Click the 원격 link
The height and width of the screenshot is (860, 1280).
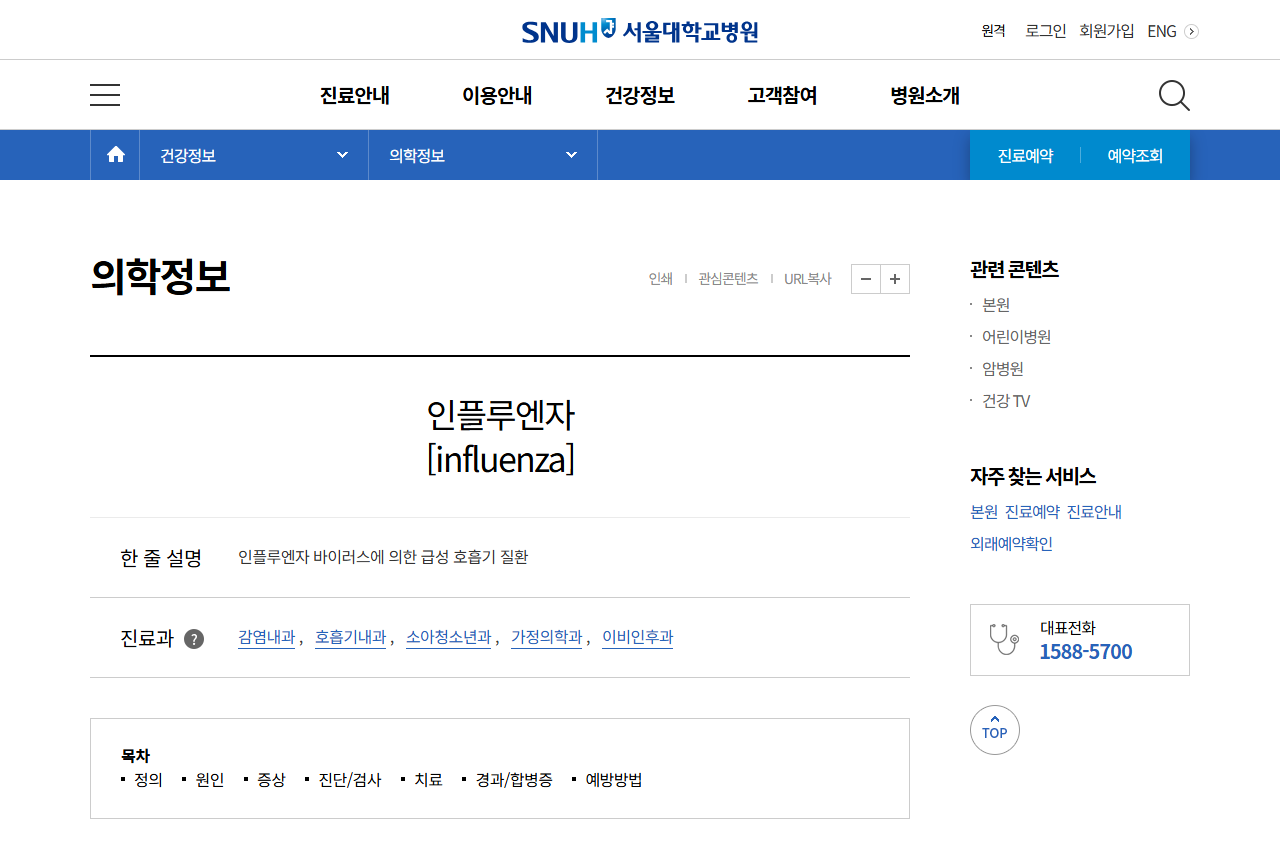pyautogui.click(x=993, y=31)
